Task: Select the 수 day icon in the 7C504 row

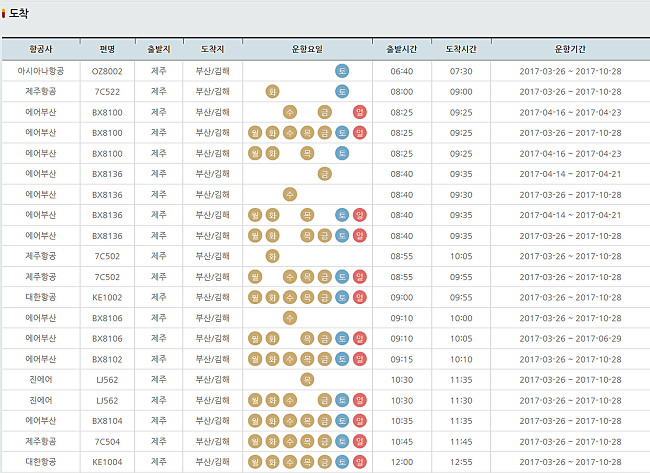Action: click(x=290, y=441)
